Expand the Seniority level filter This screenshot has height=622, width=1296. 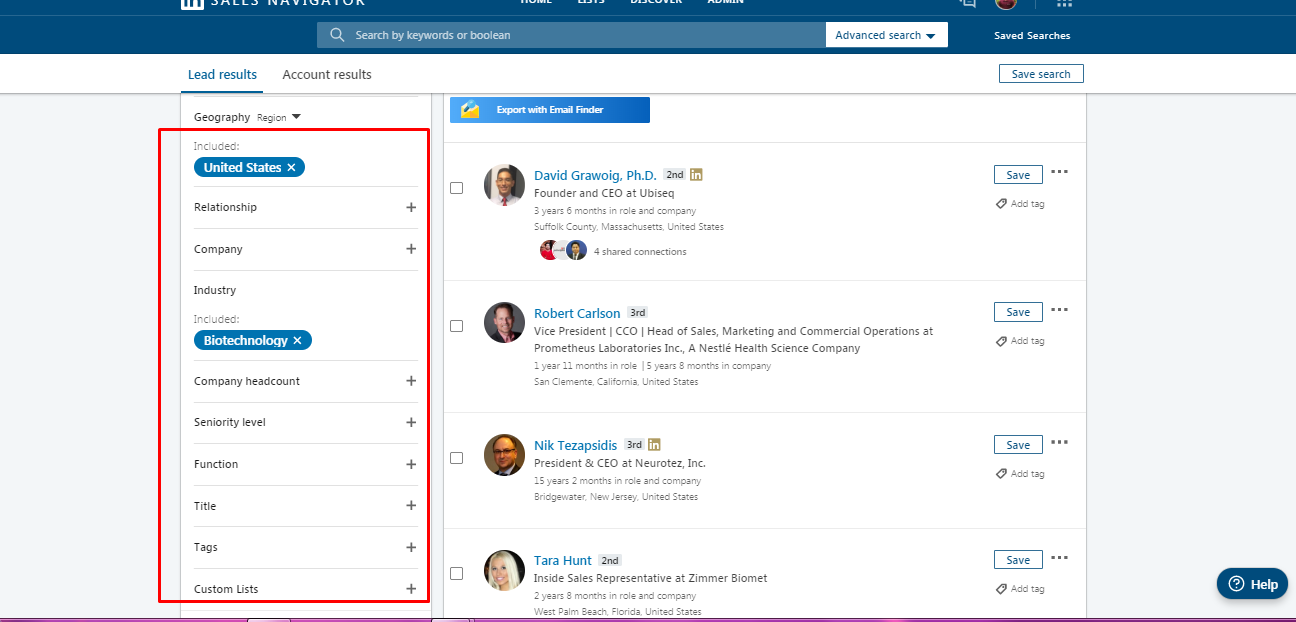410,422
